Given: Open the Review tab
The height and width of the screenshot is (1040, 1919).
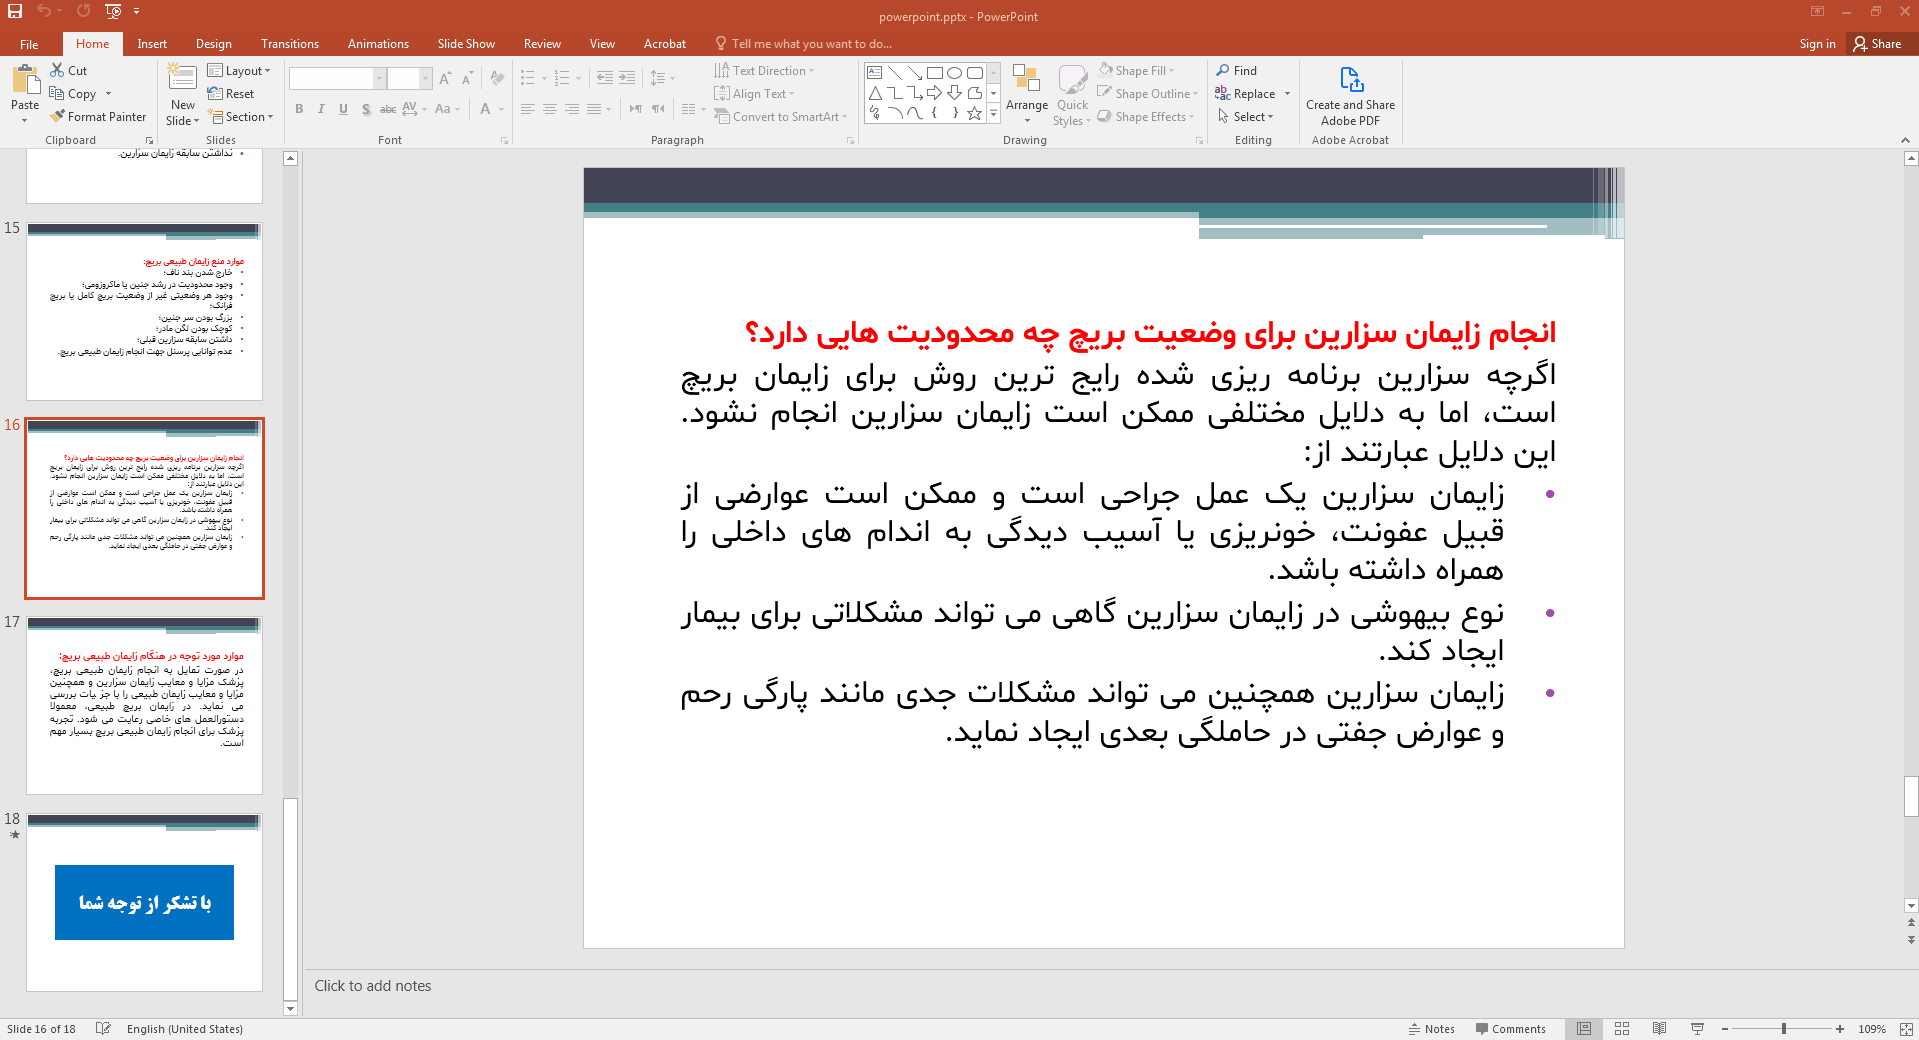Looking at the screenshot, I should 542,44.
